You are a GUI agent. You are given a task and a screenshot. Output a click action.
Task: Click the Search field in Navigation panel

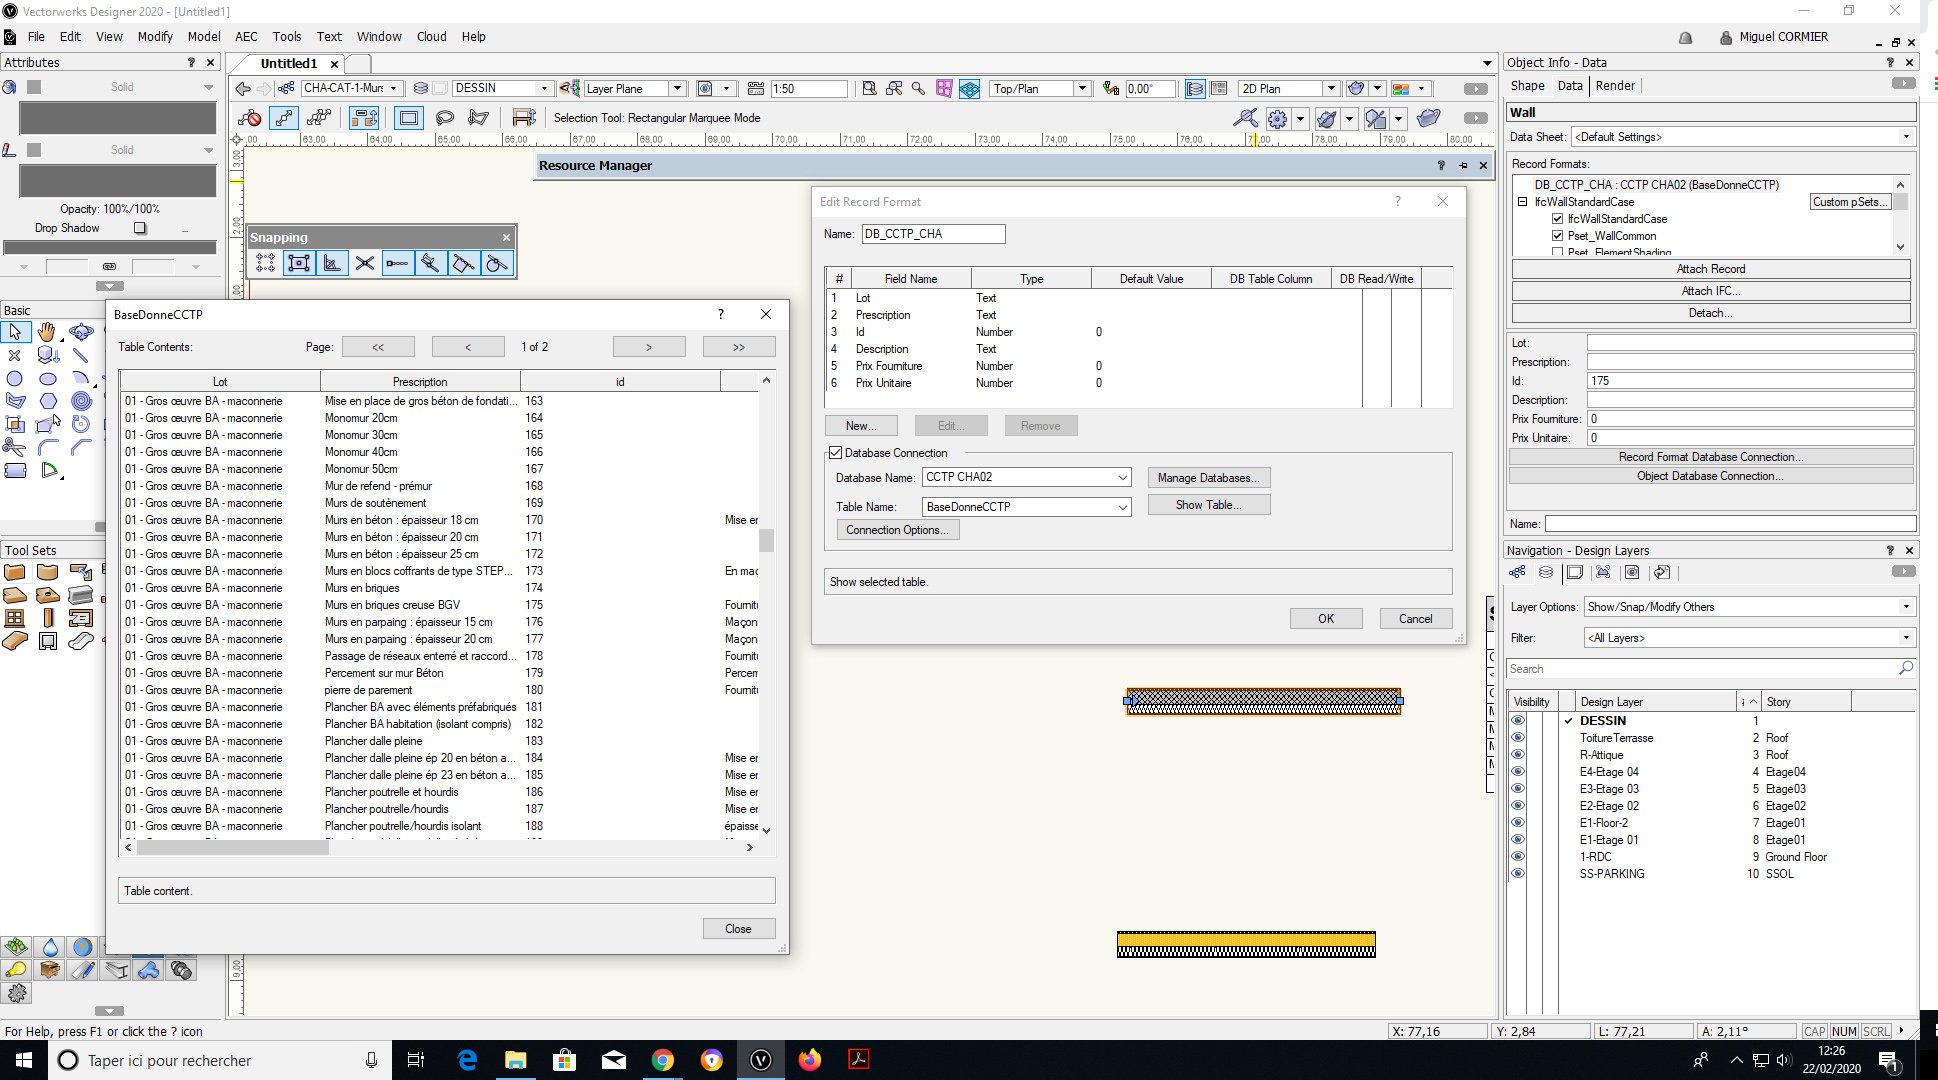[1700, 668]
